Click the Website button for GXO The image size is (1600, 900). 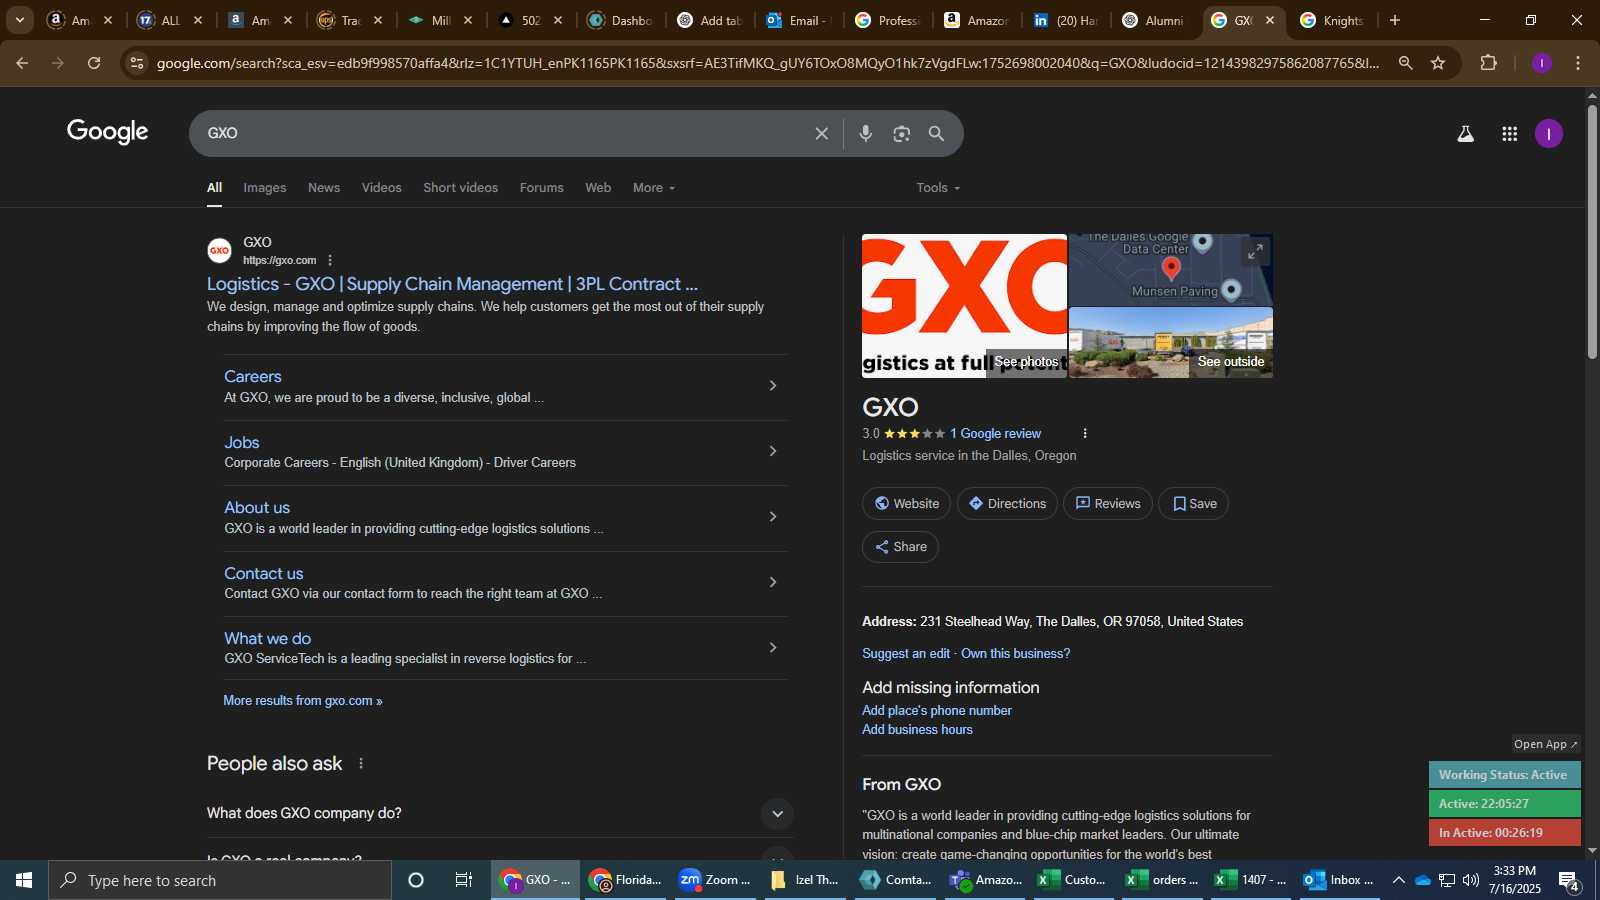click(x=907, y=504)
